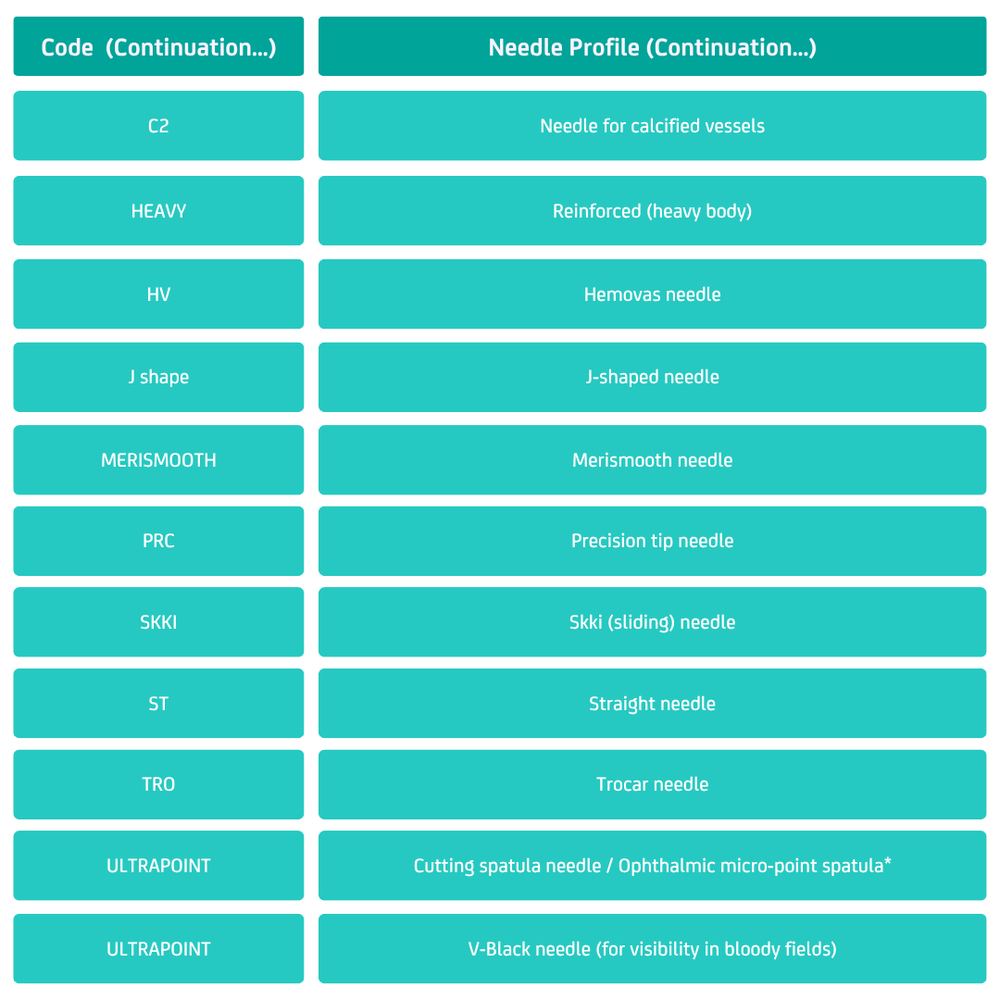The height and width of the screenshot is (1000, 1000).
Task: Select the C2 code cell
Action: click(158, 126)
